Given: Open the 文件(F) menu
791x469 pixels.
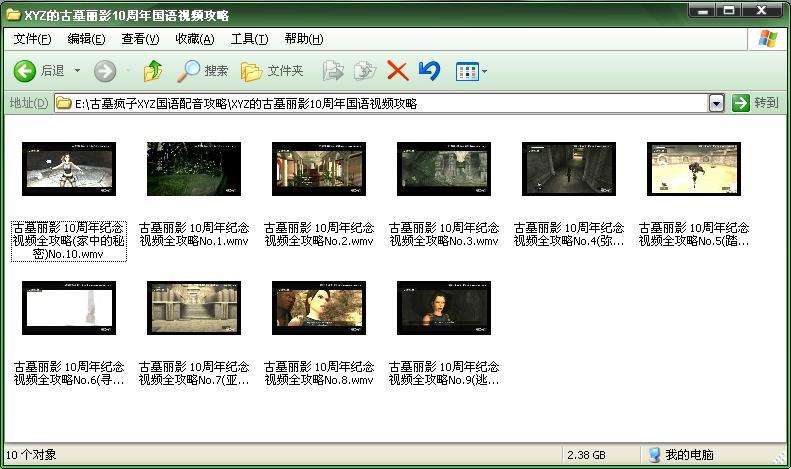Looking at the screenshot, I should click(x=32, y=39).
